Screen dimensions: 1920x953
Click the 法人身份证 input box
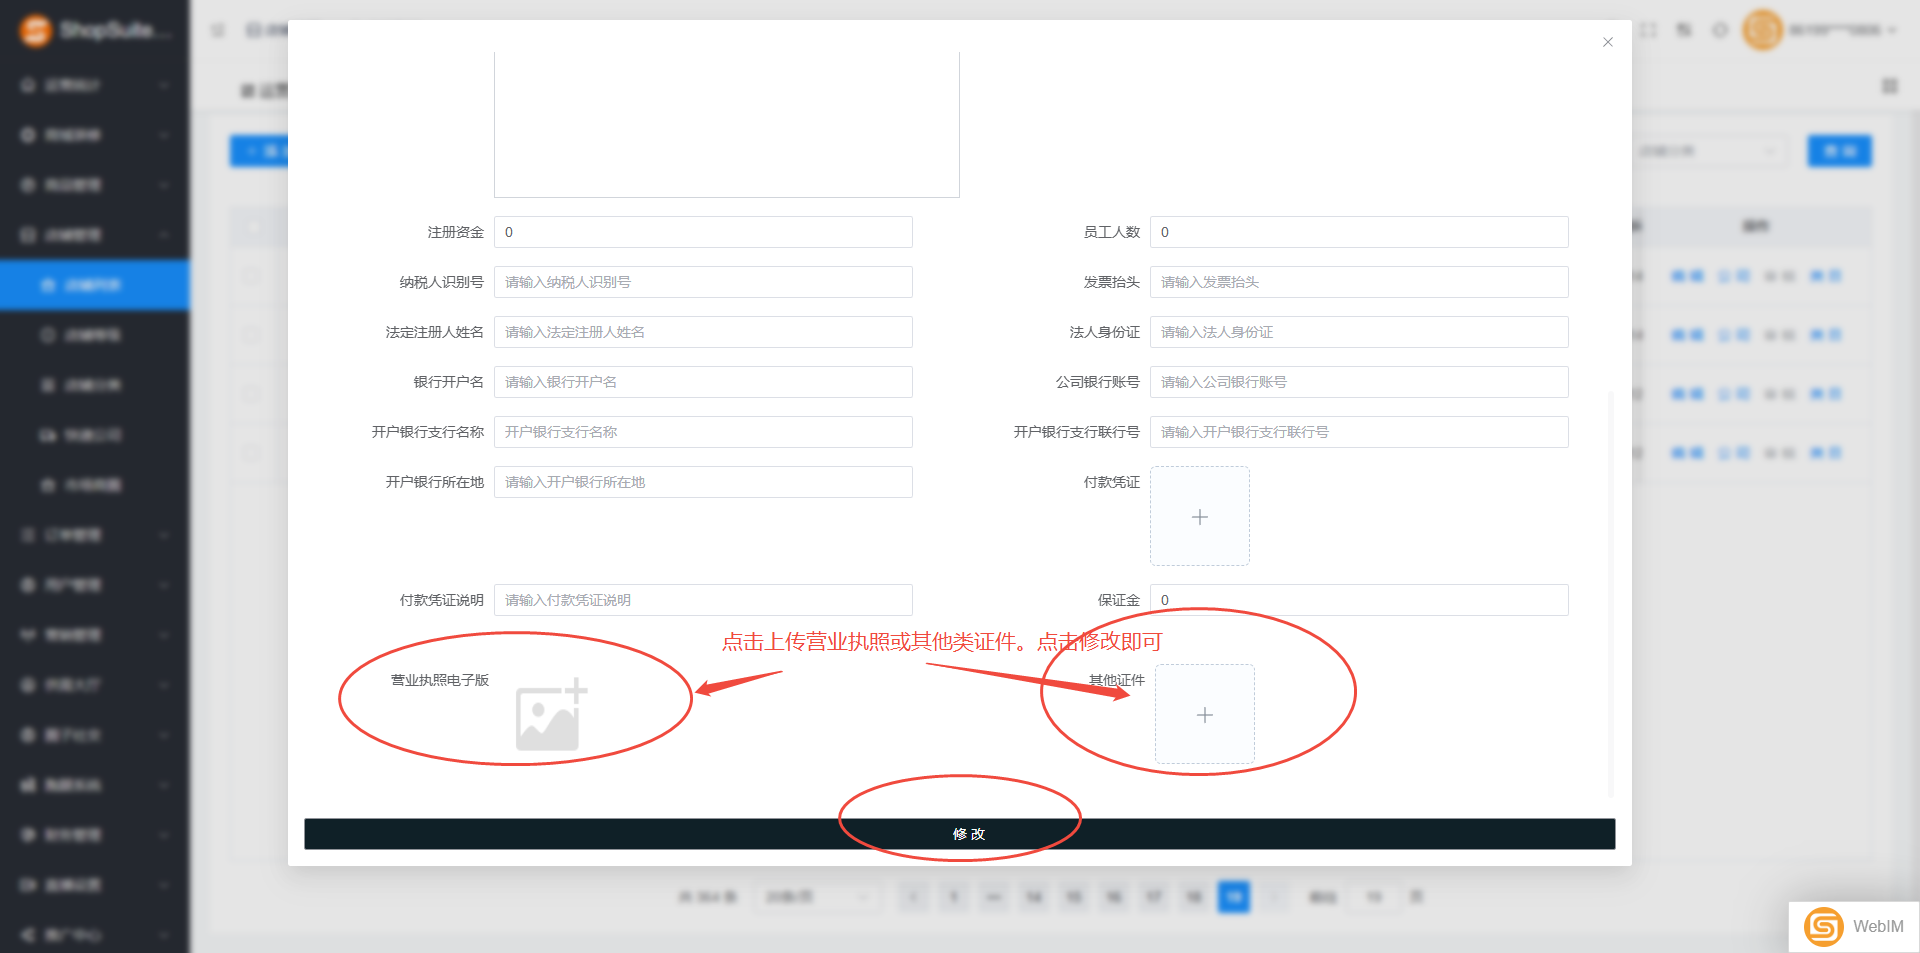[x=1358, y=332]
